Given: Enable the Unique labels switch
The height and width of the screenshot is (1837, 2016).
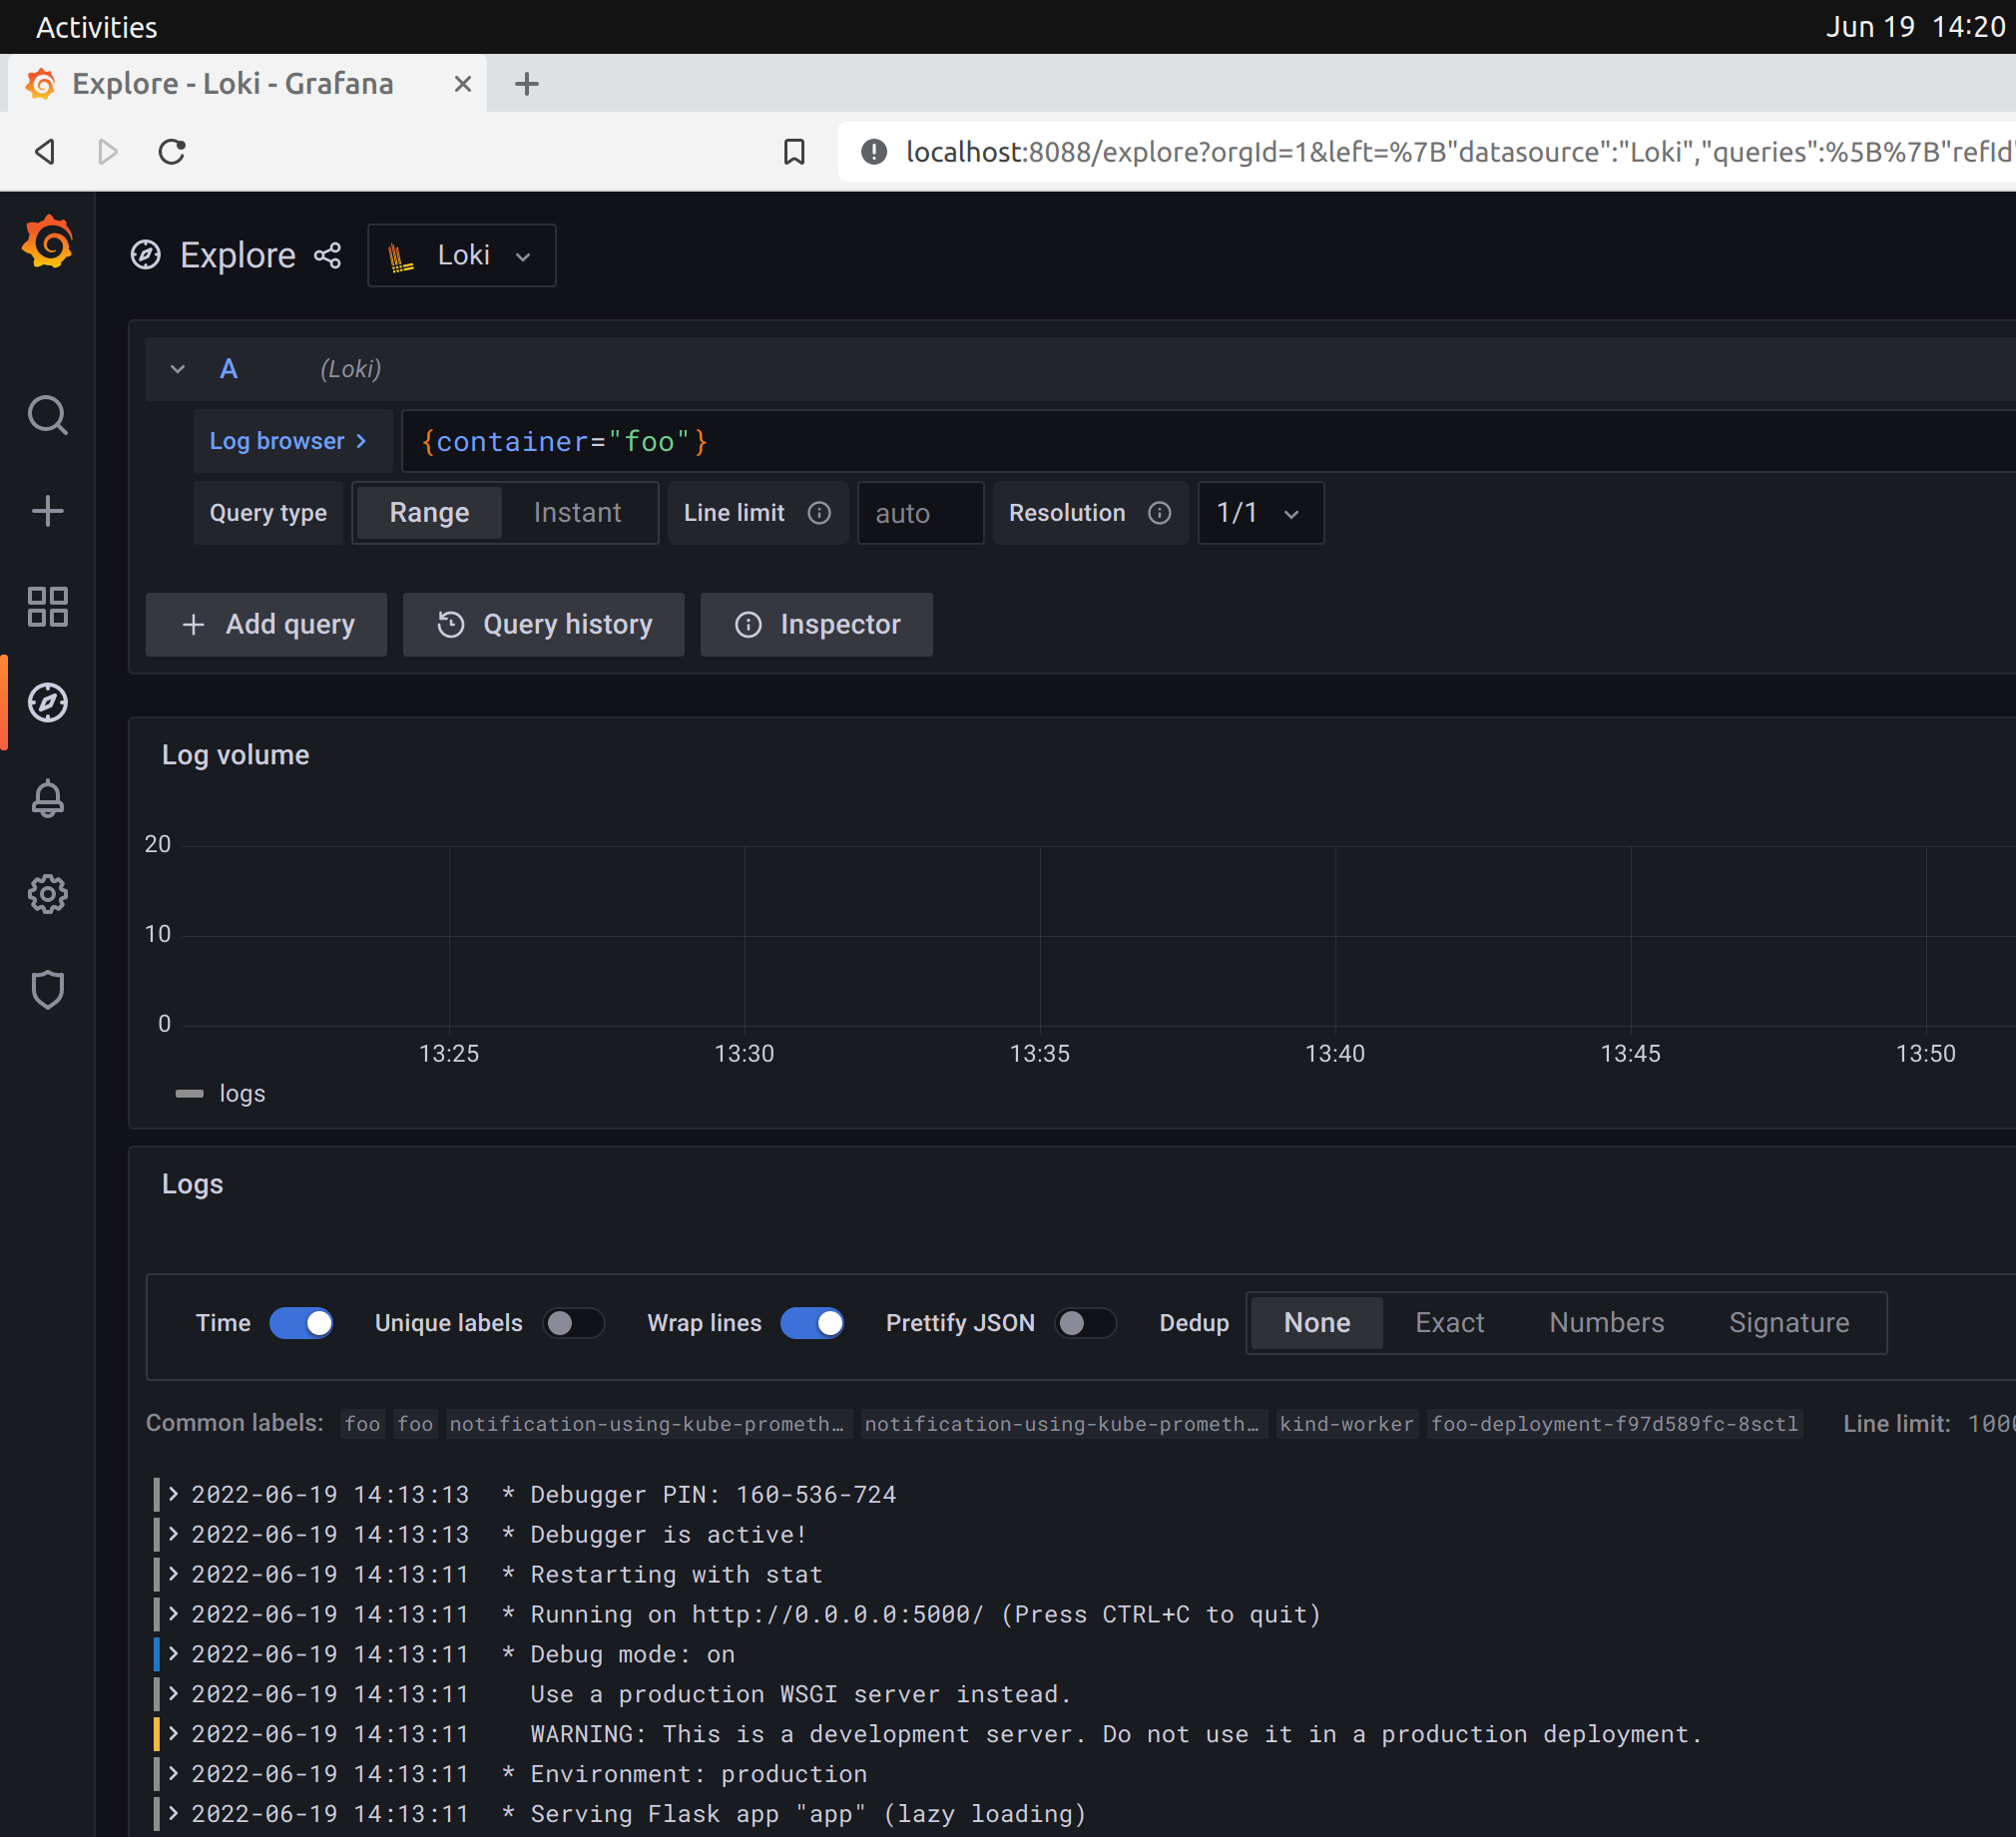Looking at the screenshot, I should tap(574, 1323).
